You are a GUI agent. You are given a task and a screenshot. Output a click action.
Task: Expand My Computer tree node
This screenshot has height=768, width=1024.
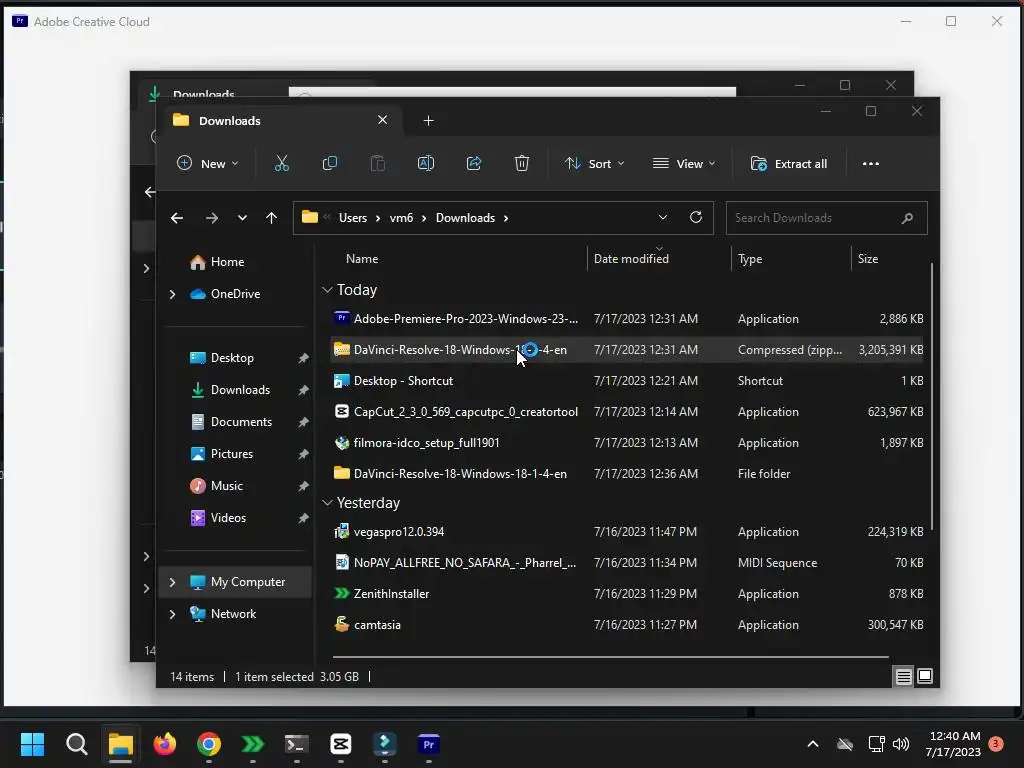pyautogui.click(x=172, y=582)
